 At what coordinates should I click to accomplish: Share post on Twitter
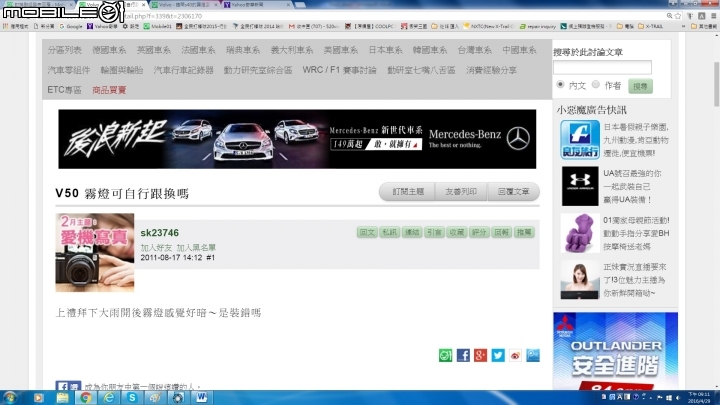(x=498, y=355)
